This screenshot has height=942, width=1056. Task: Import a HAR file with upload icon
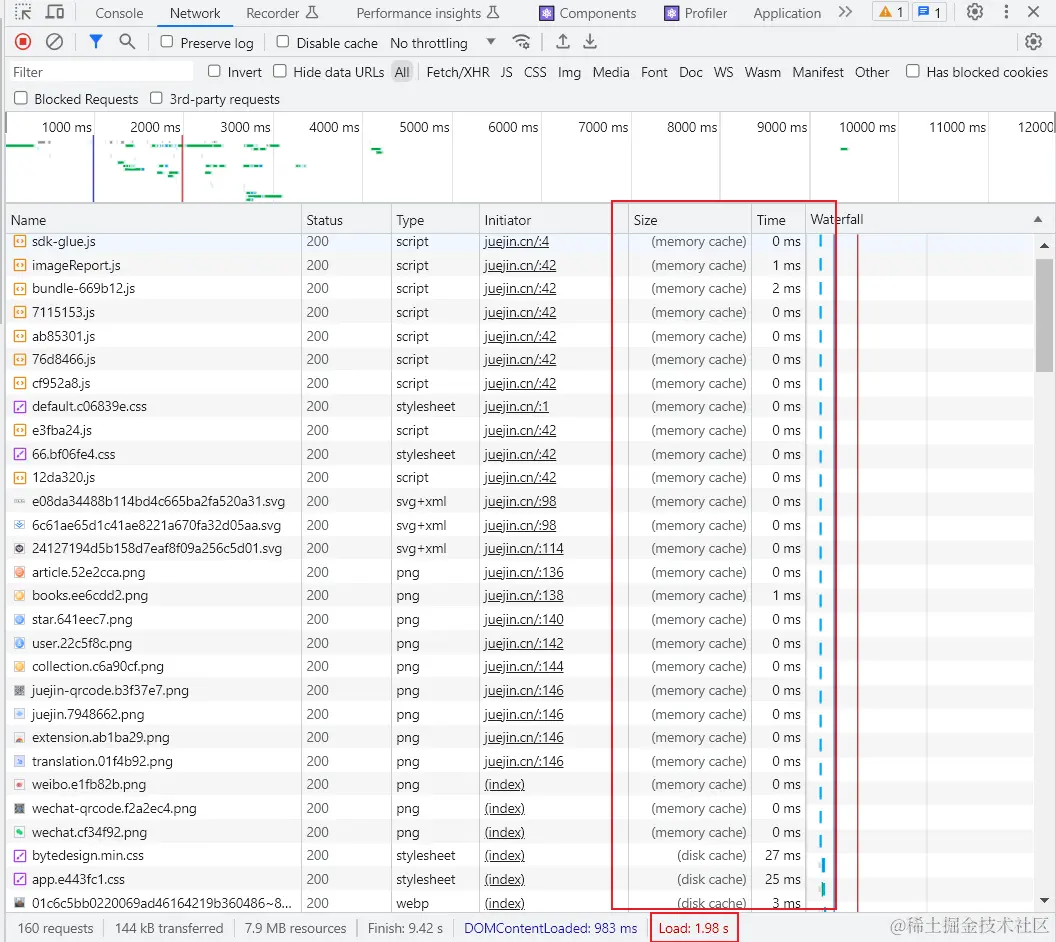pos(562,42)
